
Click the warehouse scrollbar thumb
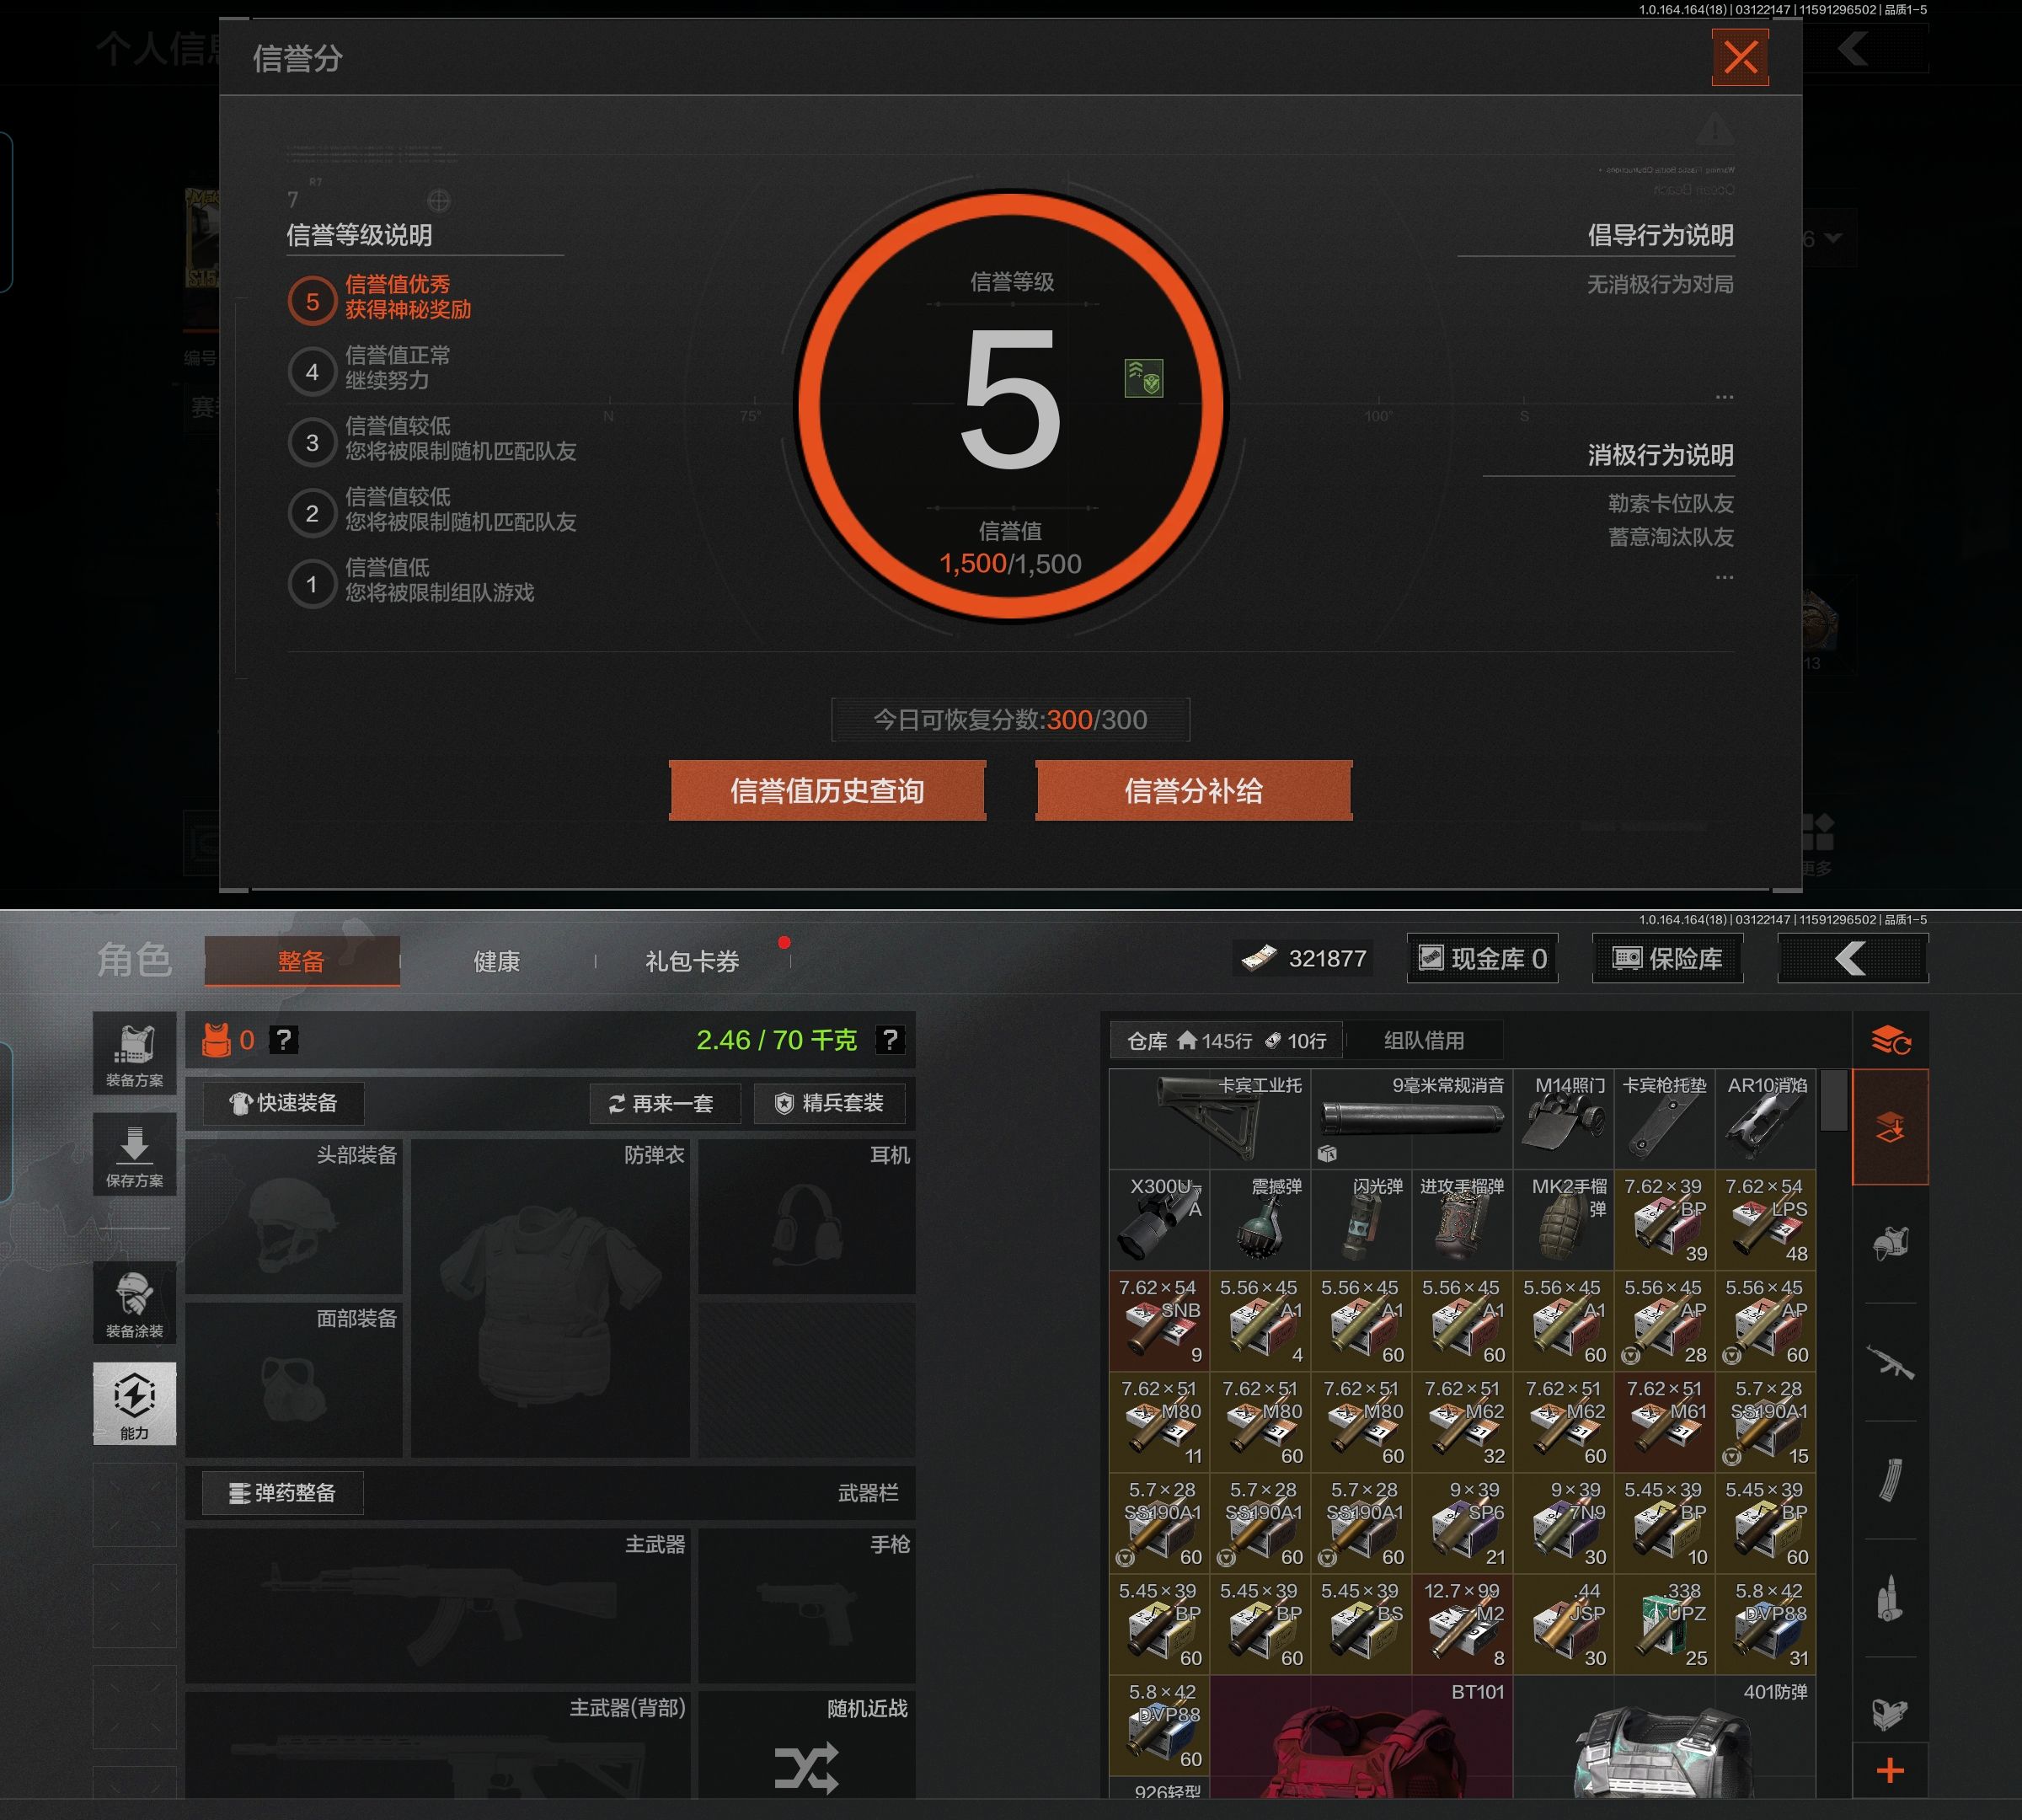point(1833,1101)
